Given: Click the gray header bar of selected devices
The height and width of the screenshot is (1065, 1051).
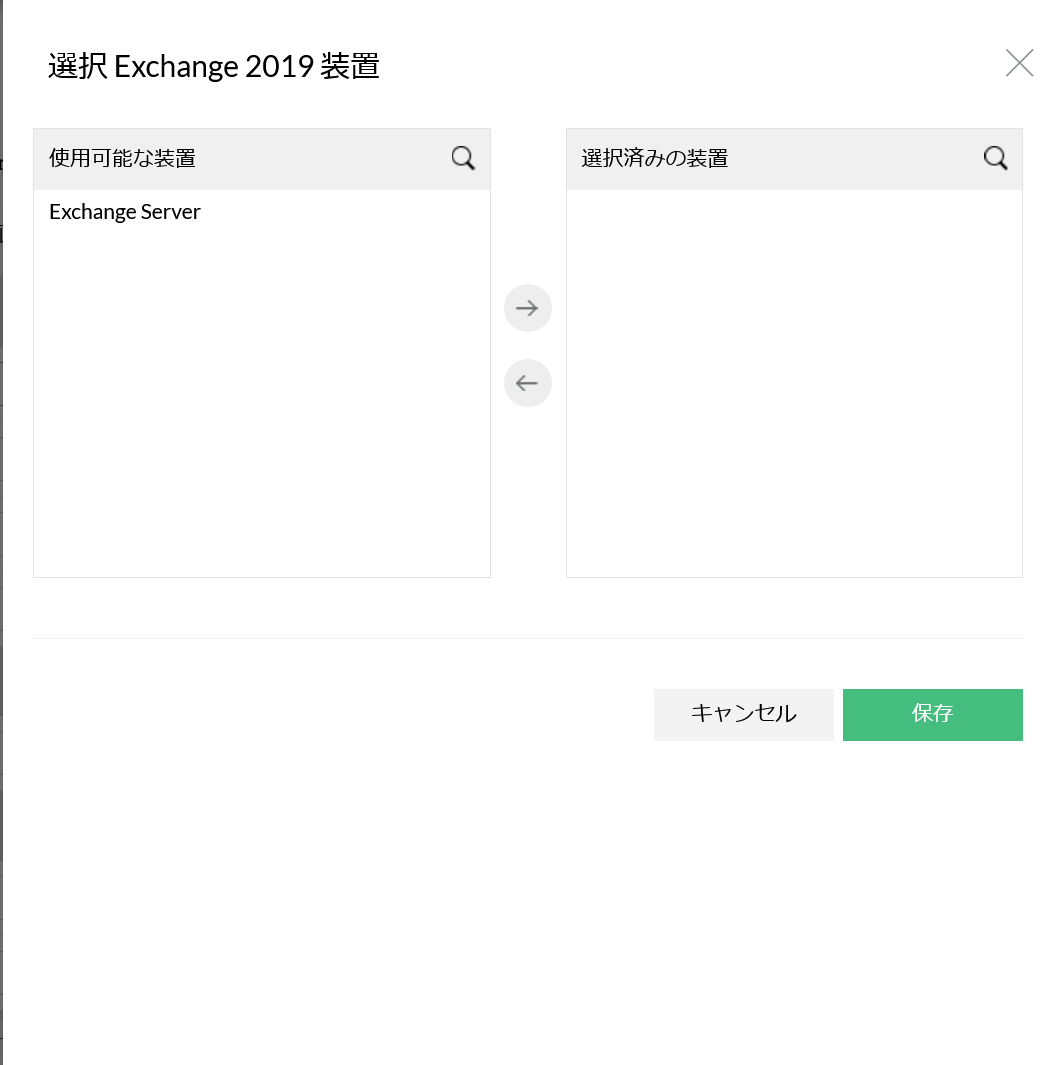Looking at the screenshot, I should tap(850, 158).
